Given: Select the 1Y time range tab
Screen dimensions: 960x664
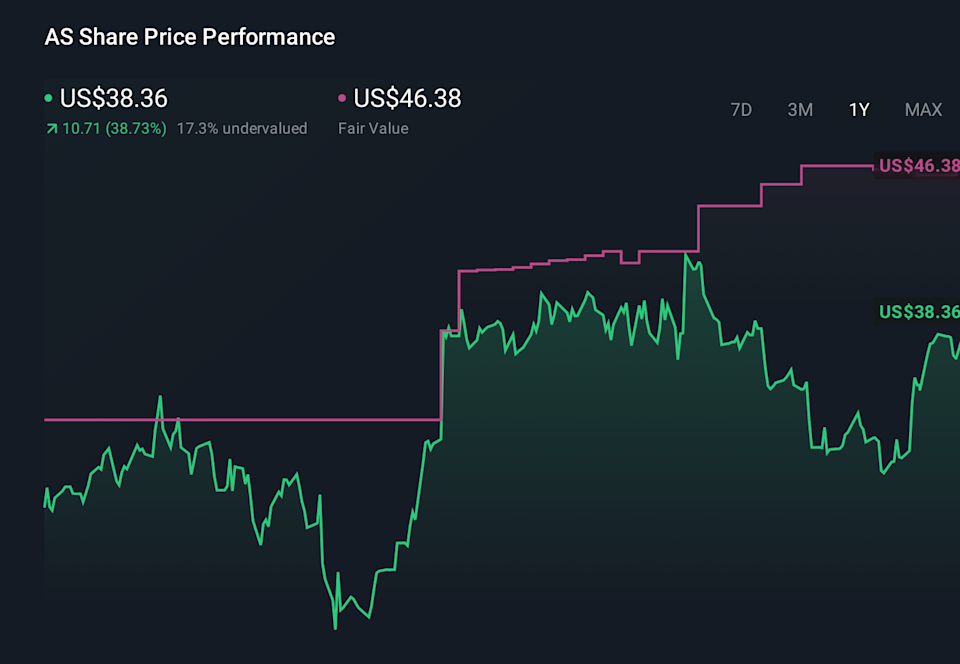Looking at the screenshot, I should point(859,110).
